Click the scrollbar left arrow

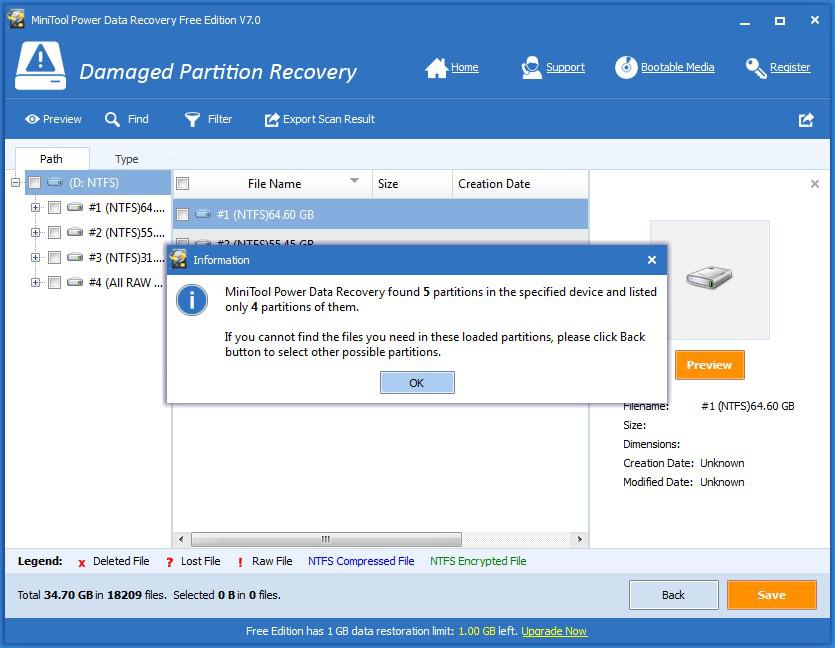[181, 539]
